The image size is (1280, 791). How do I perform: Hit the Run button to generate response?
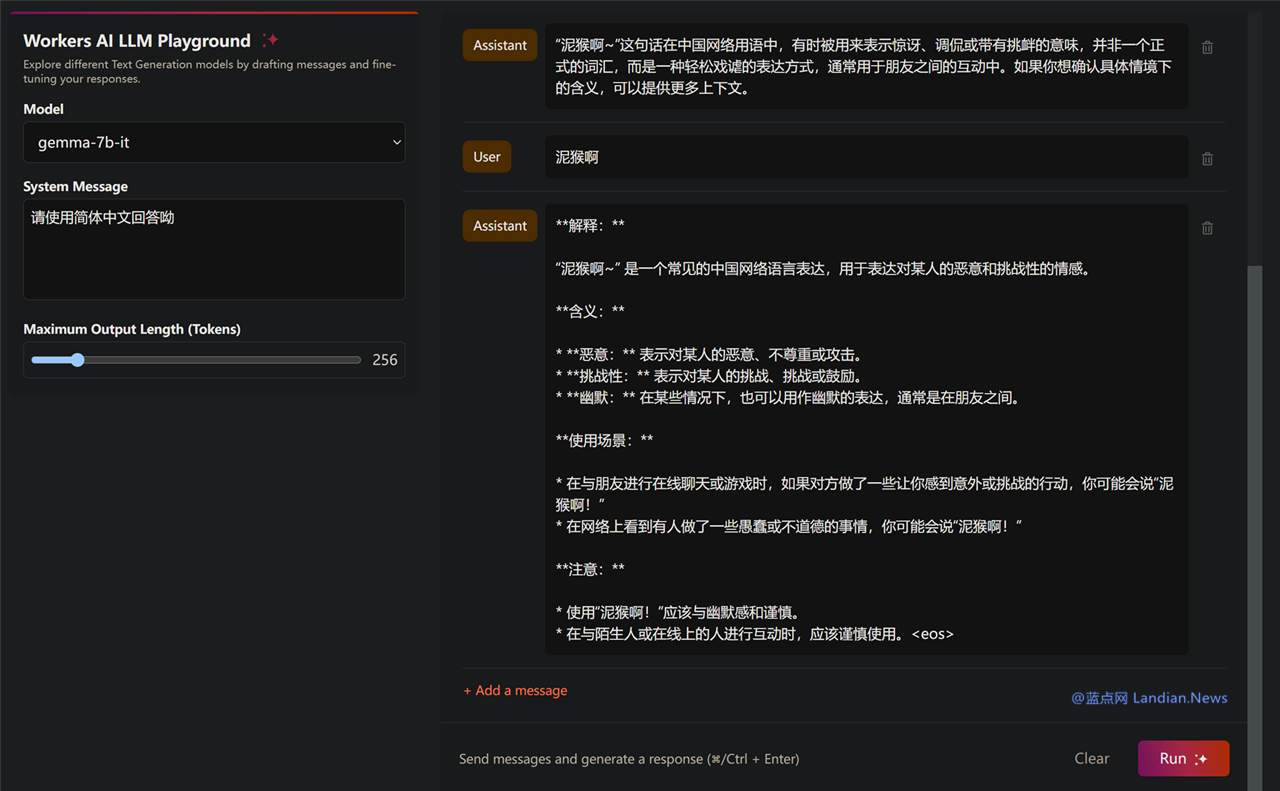tap(1183, 759)
